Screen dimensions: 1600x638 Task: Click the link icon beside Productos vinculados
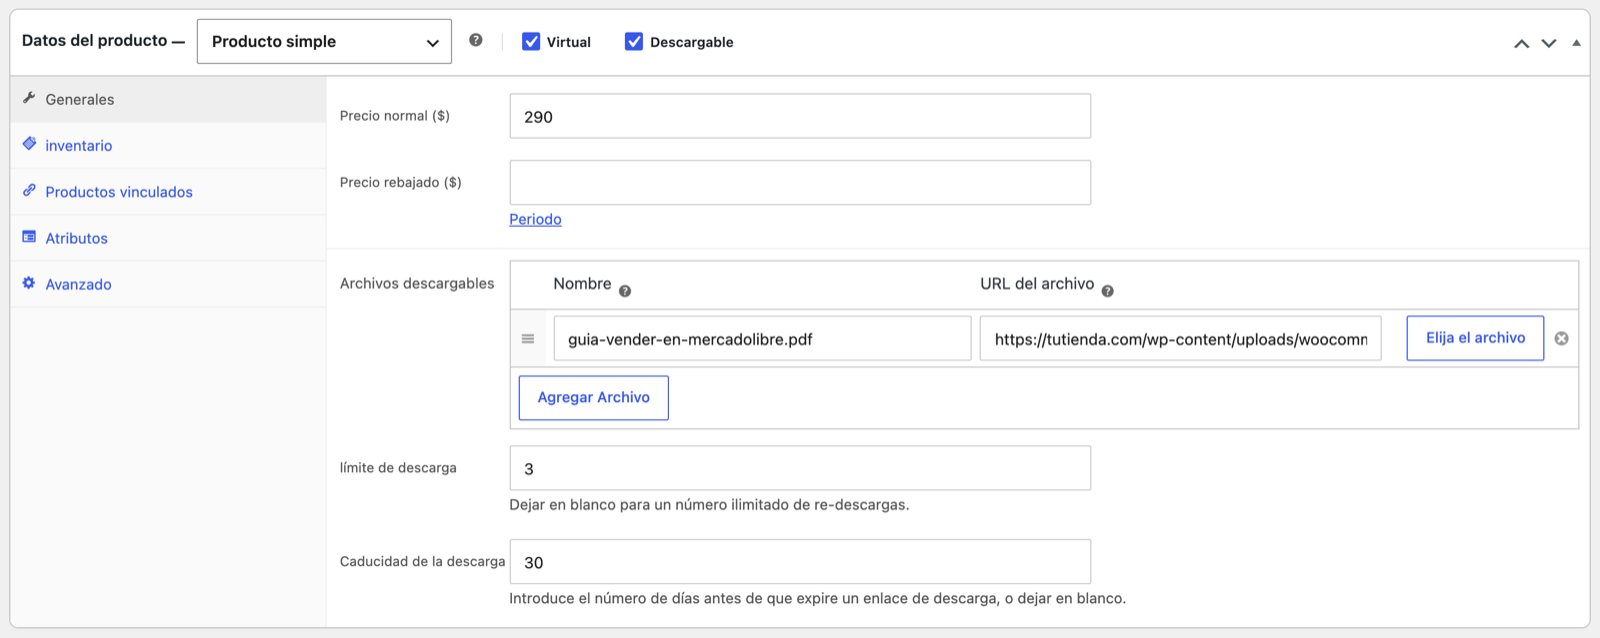[29, 190]
